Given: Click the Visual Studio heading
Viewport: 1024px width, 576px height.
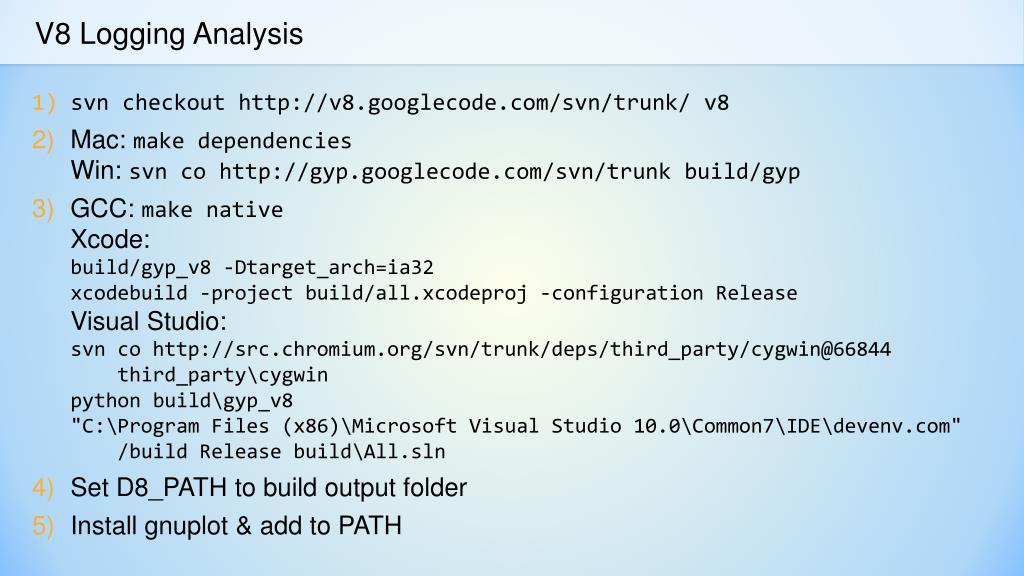Looking at the screenshot, I should point(149,321).
